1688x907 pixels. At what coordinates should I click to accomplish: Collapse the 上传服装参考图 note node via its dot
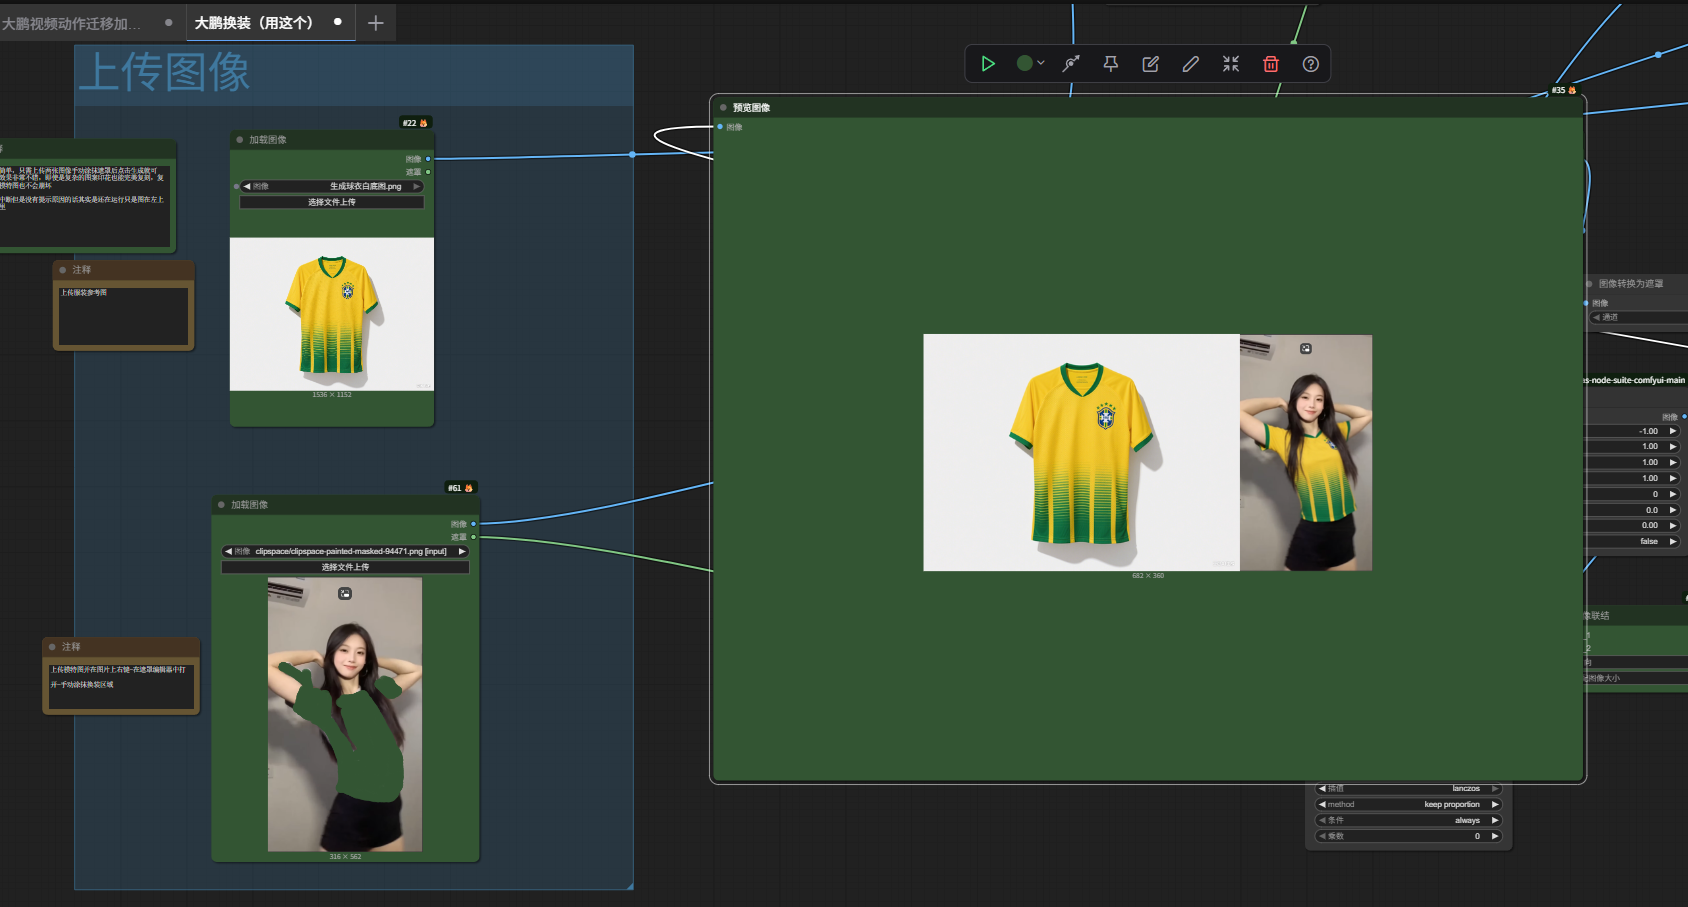63,270
